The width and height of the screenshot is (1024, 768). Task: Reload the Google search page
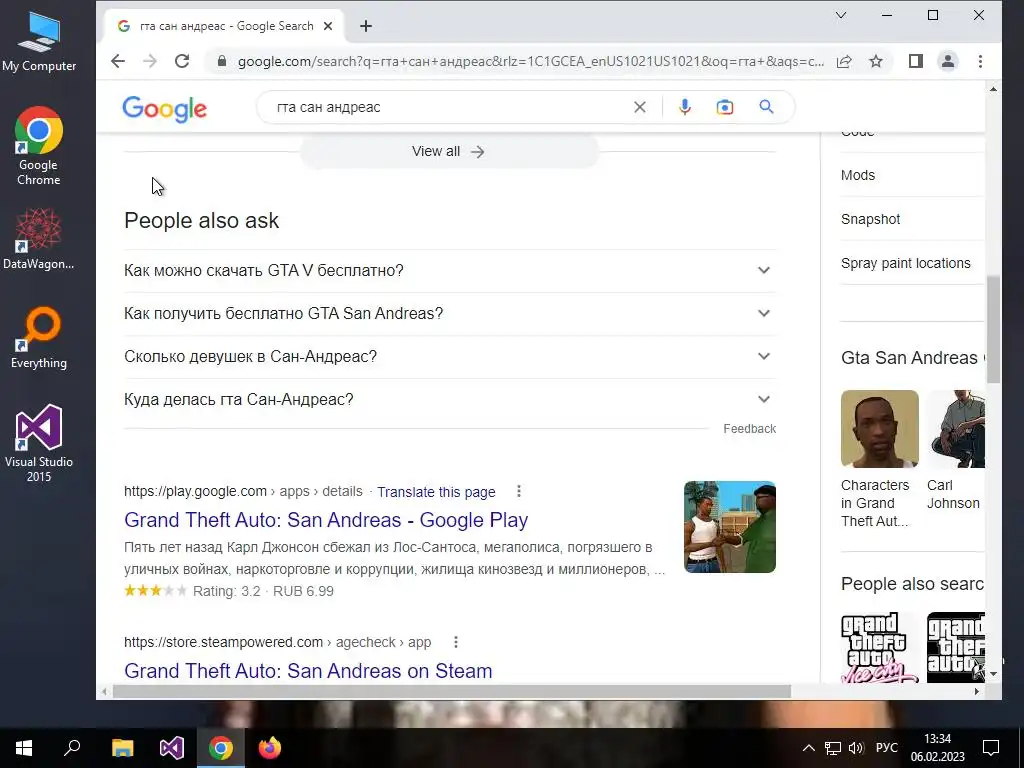(182, 61)
